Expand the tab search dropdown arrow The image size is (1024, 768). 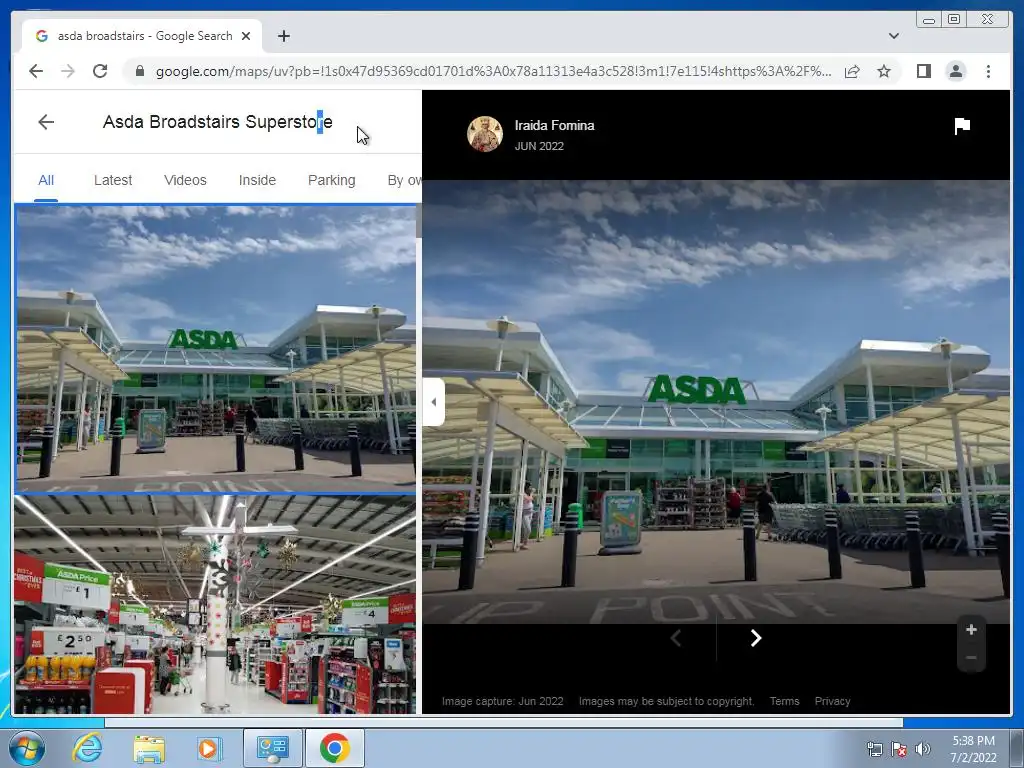click(893, 36)
